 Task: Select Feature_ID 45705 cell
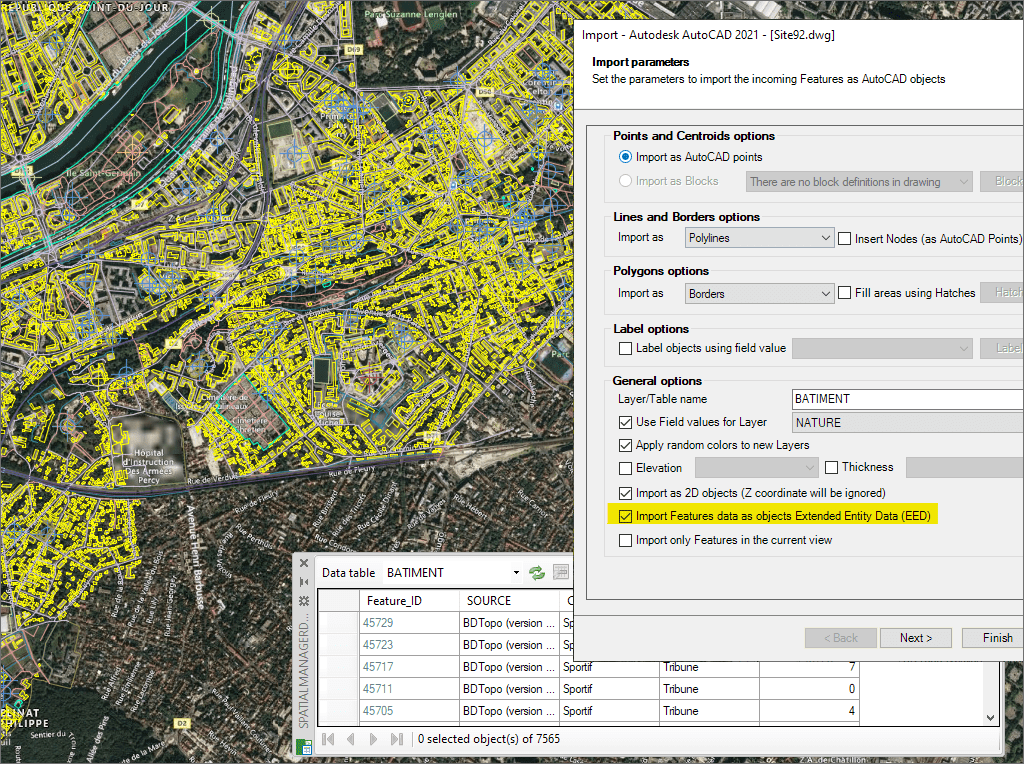[409, 711]
